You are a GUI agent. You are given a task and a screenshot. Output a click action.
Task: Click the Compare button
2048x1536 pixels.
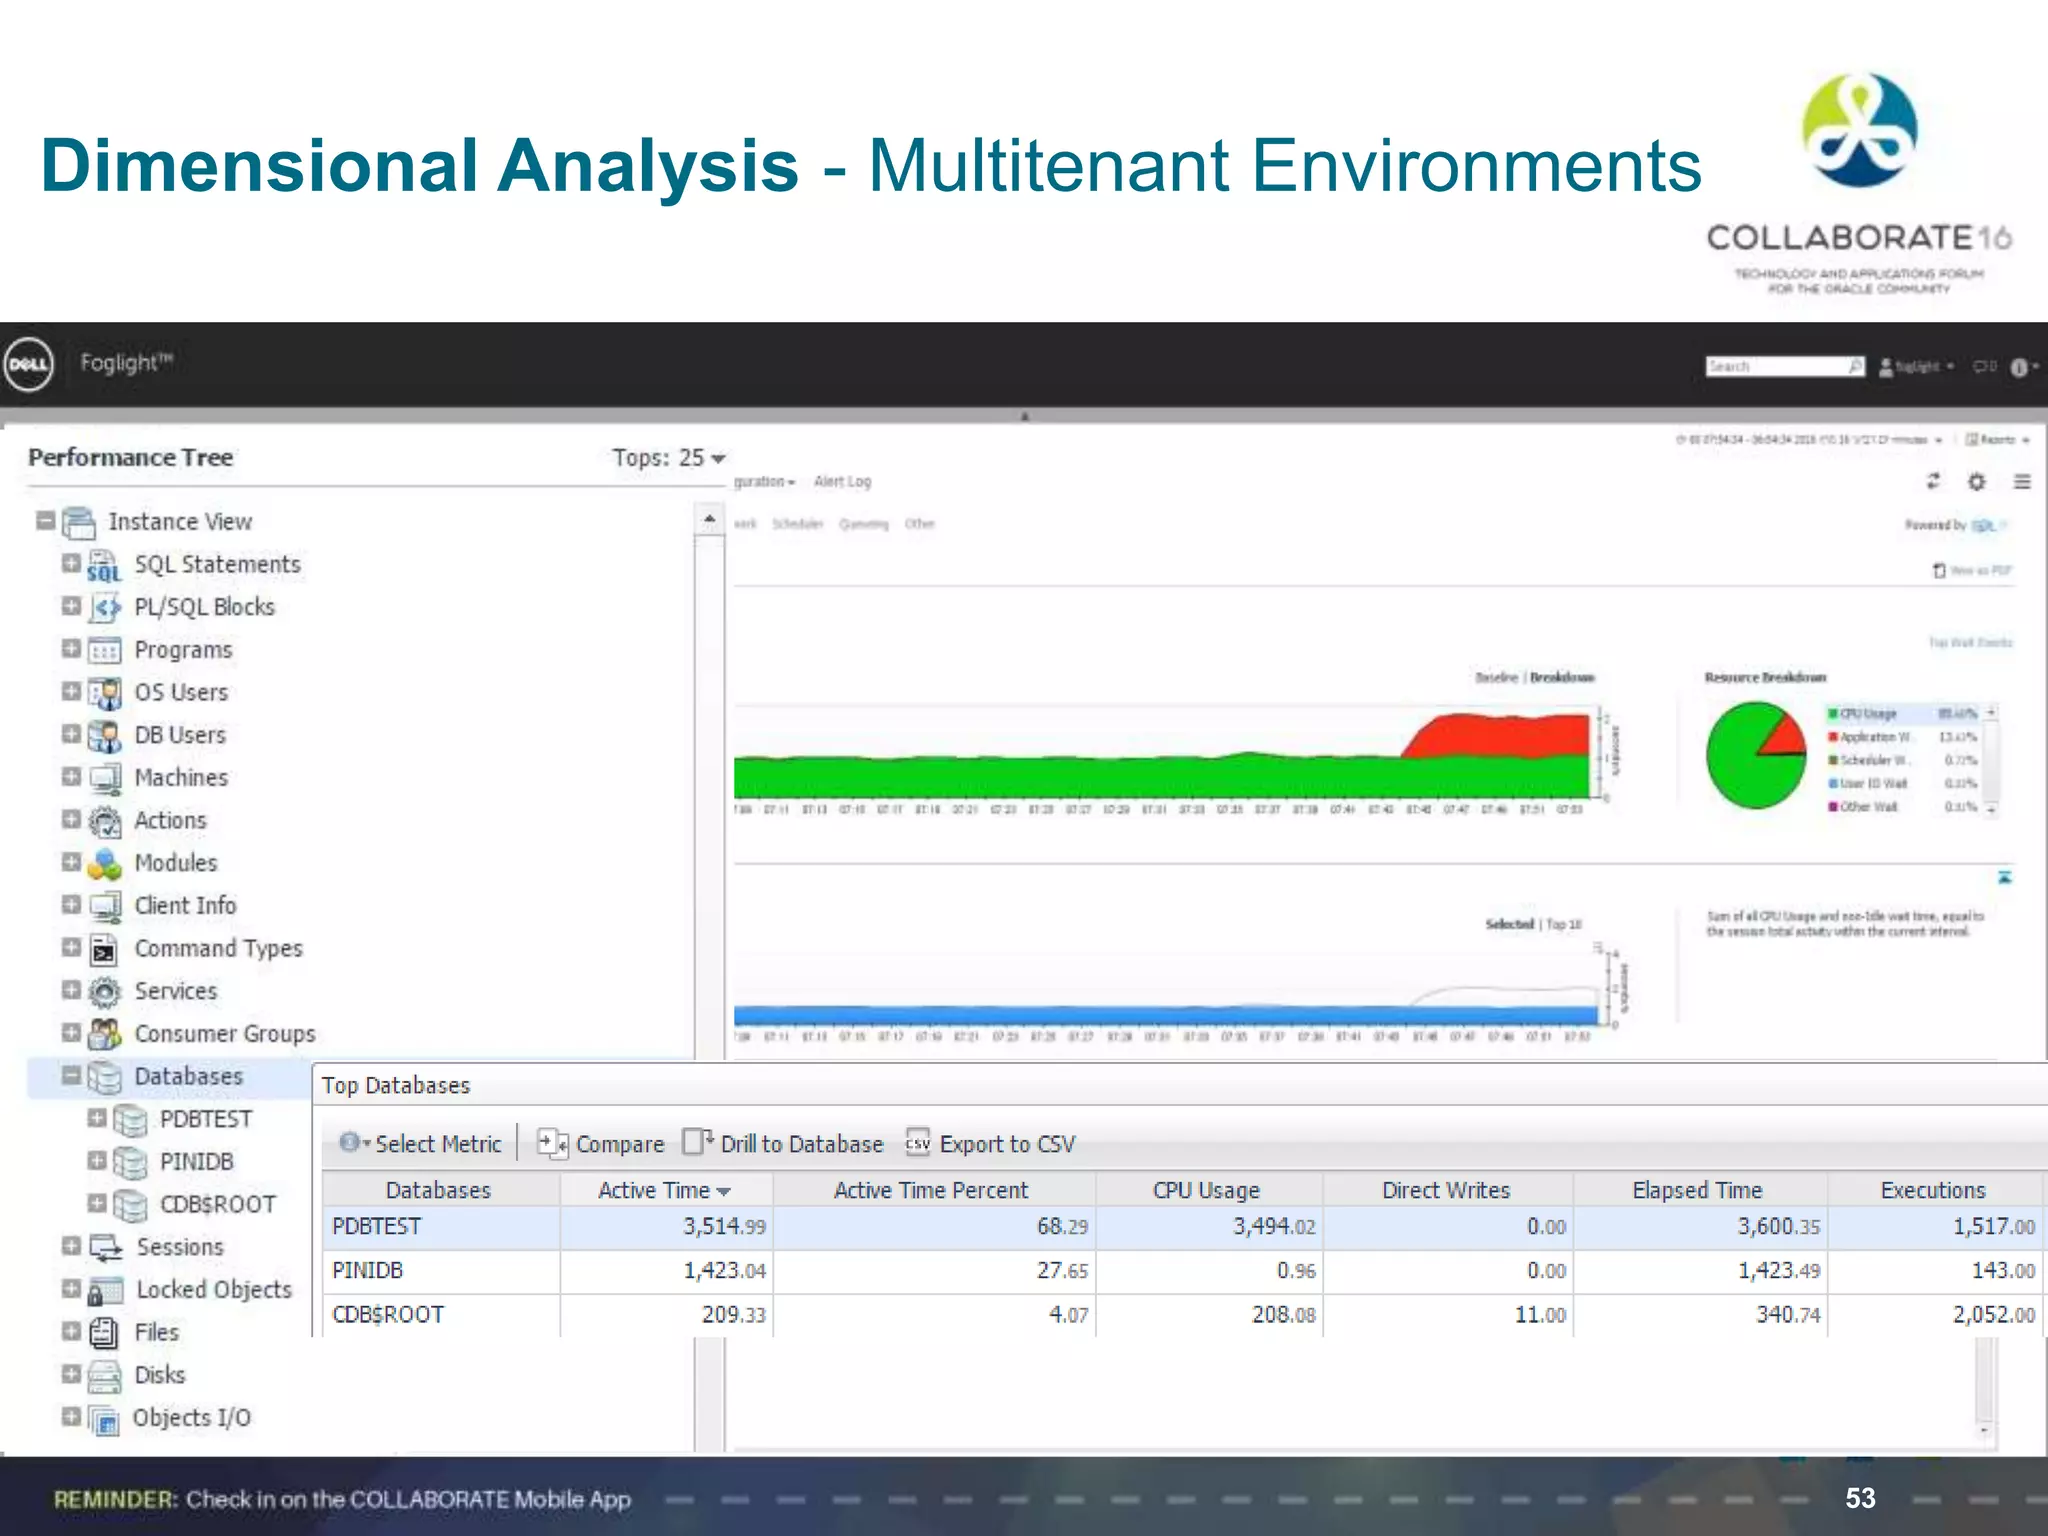tap(601, 1143)
